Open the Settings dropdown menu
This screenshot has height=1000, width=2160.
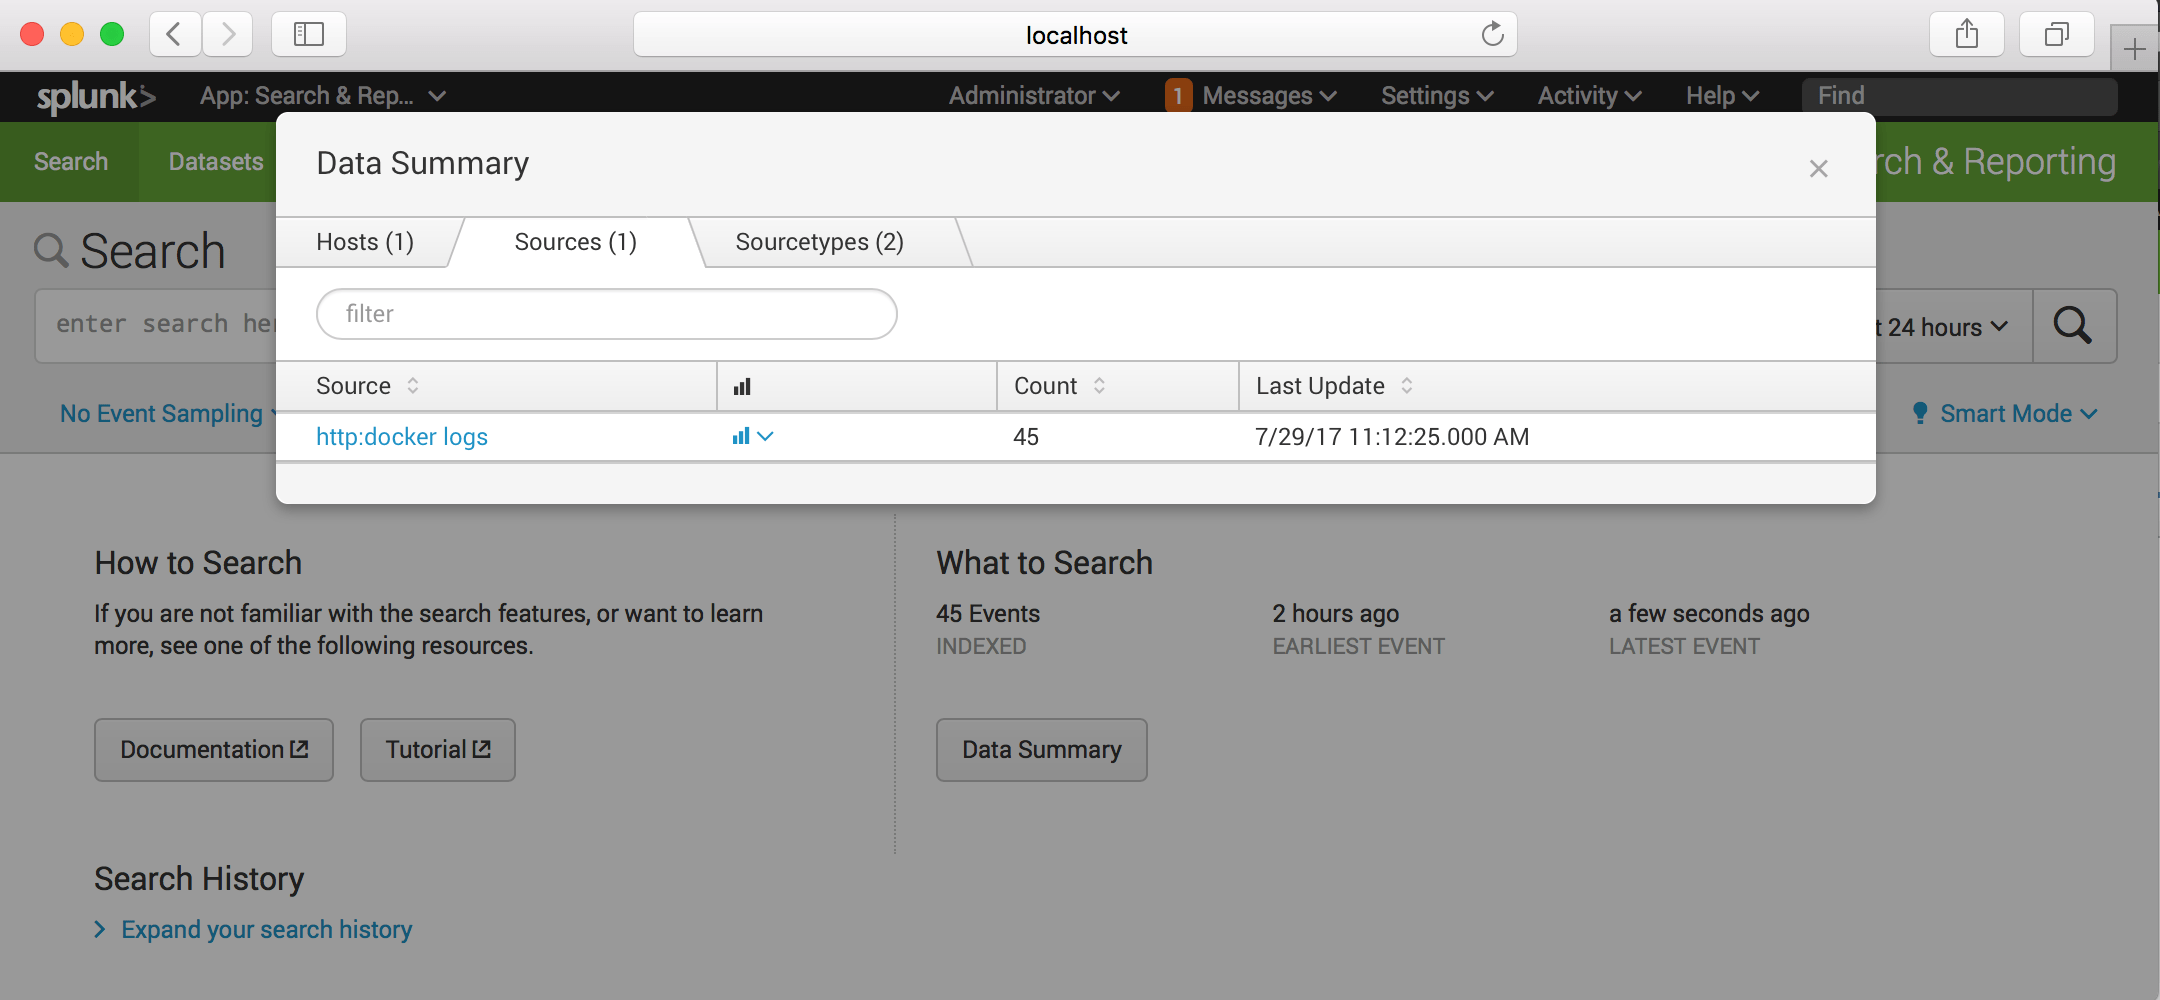tap(1436, 95)
